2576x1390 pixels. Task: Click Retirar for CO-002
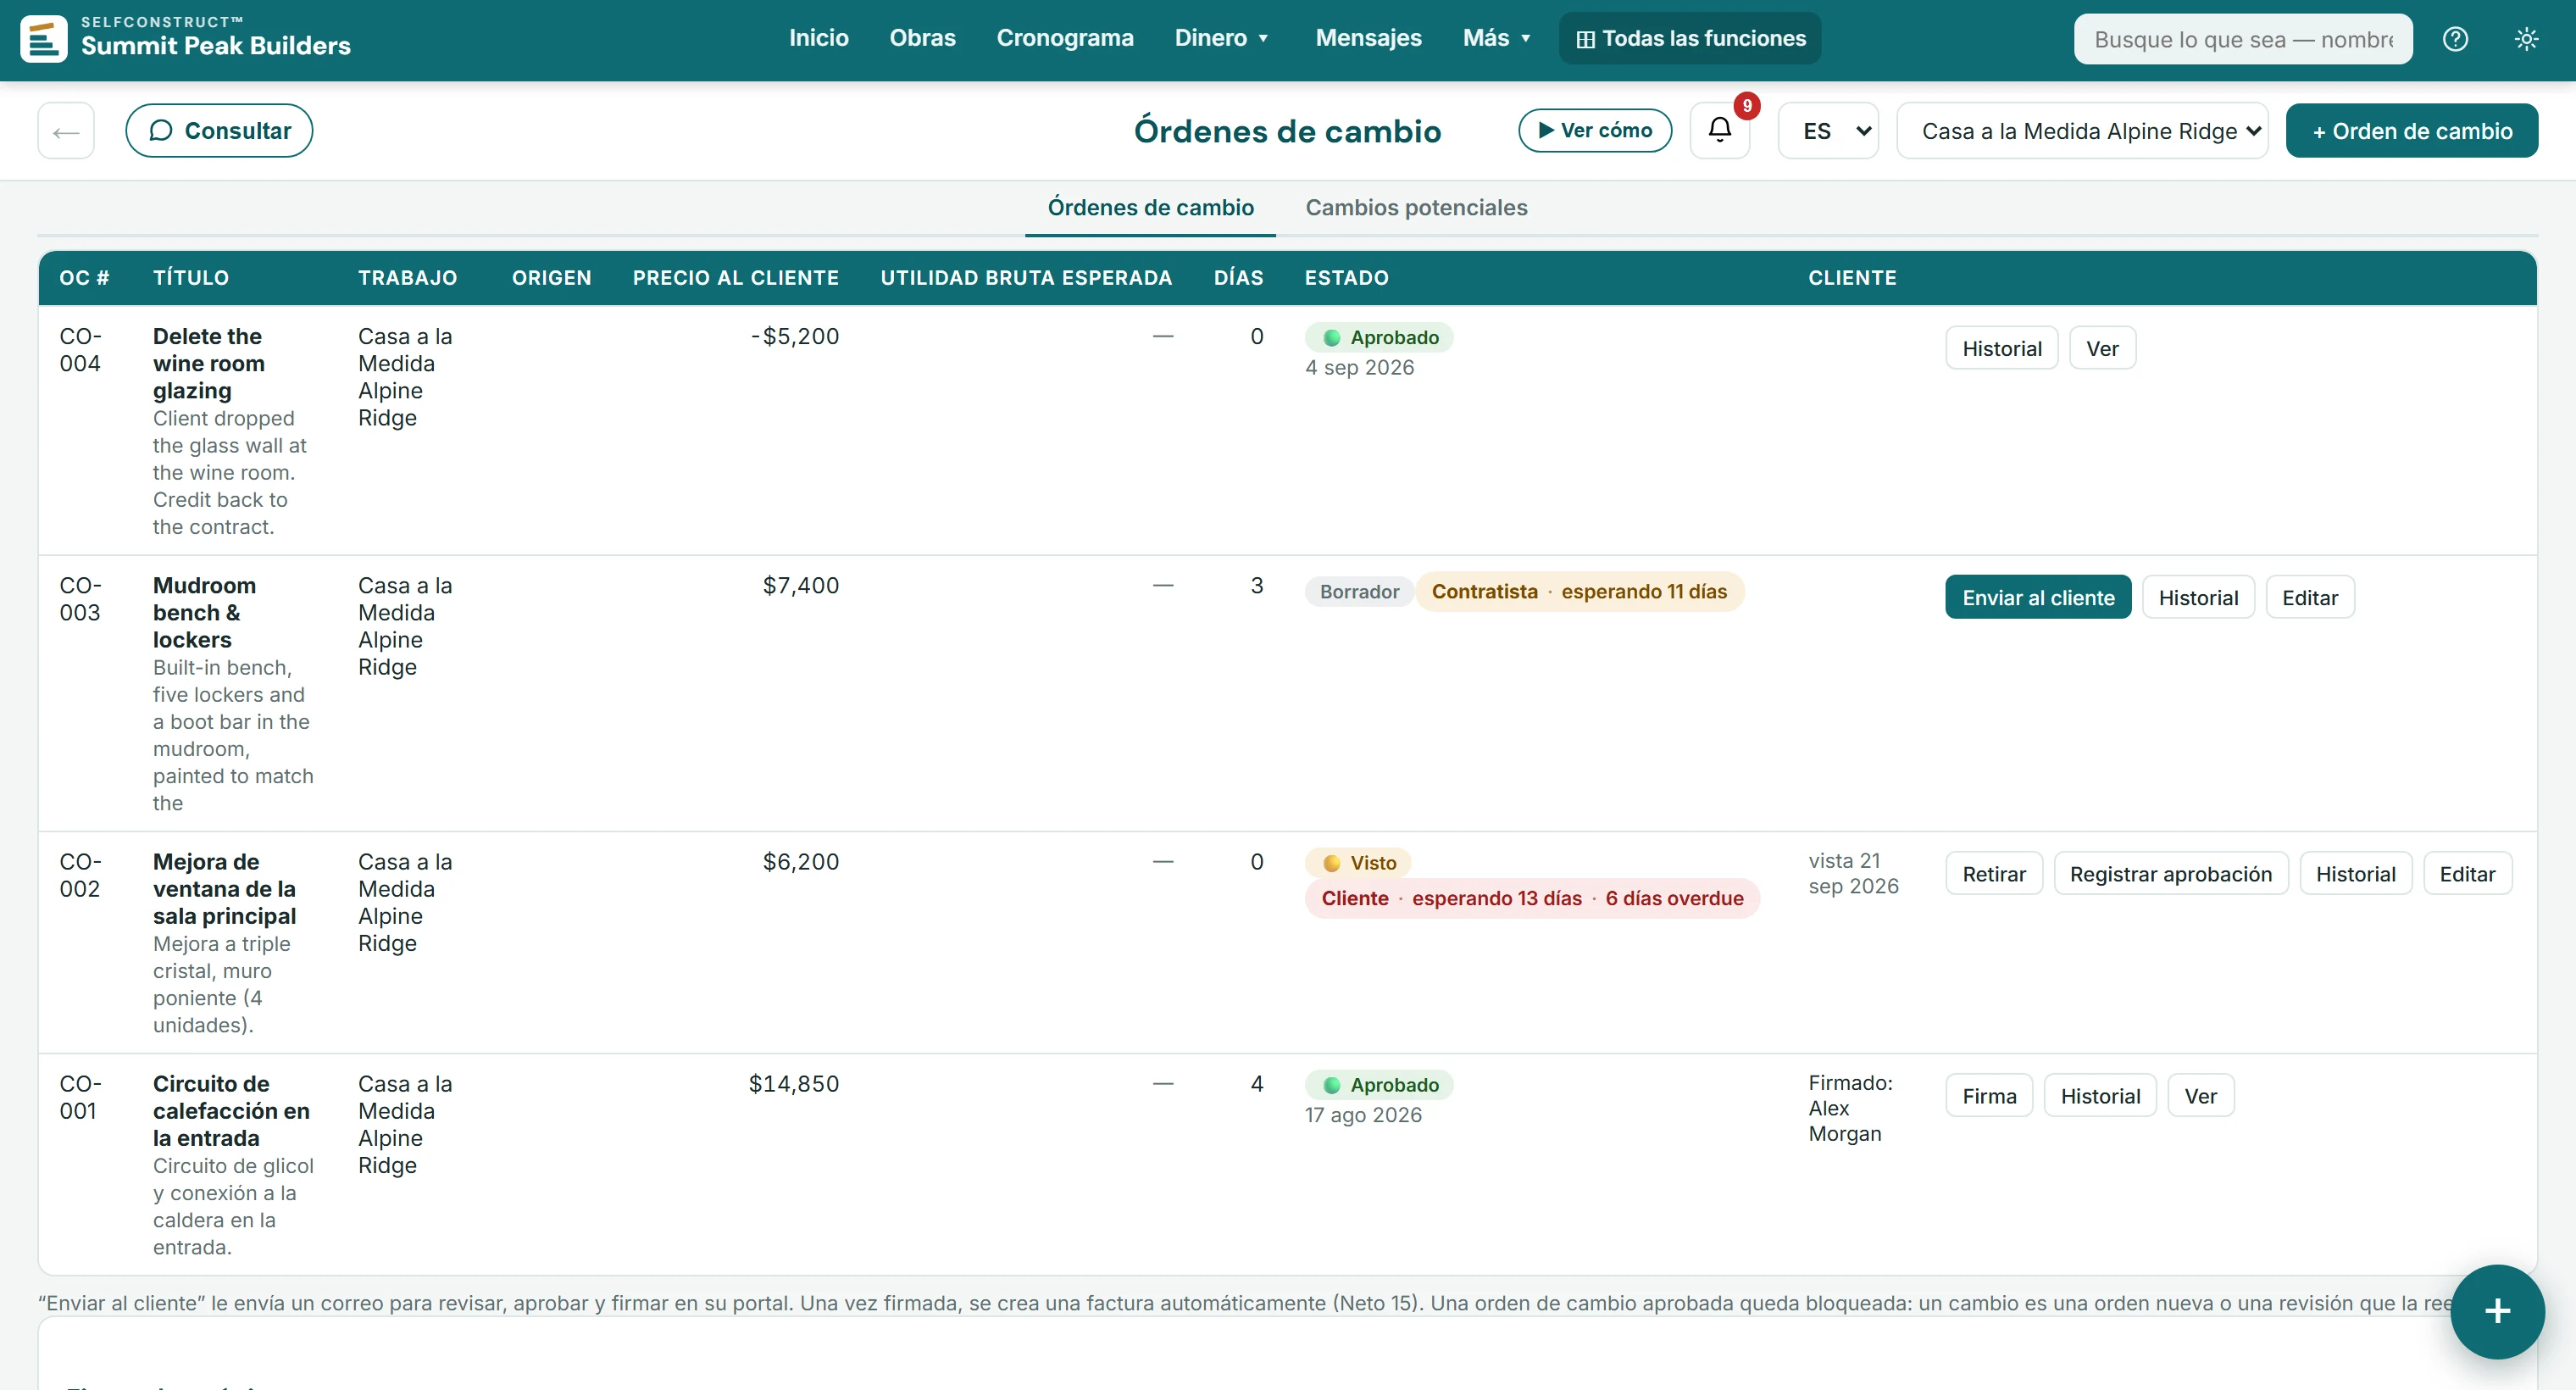pos(1993,873)
